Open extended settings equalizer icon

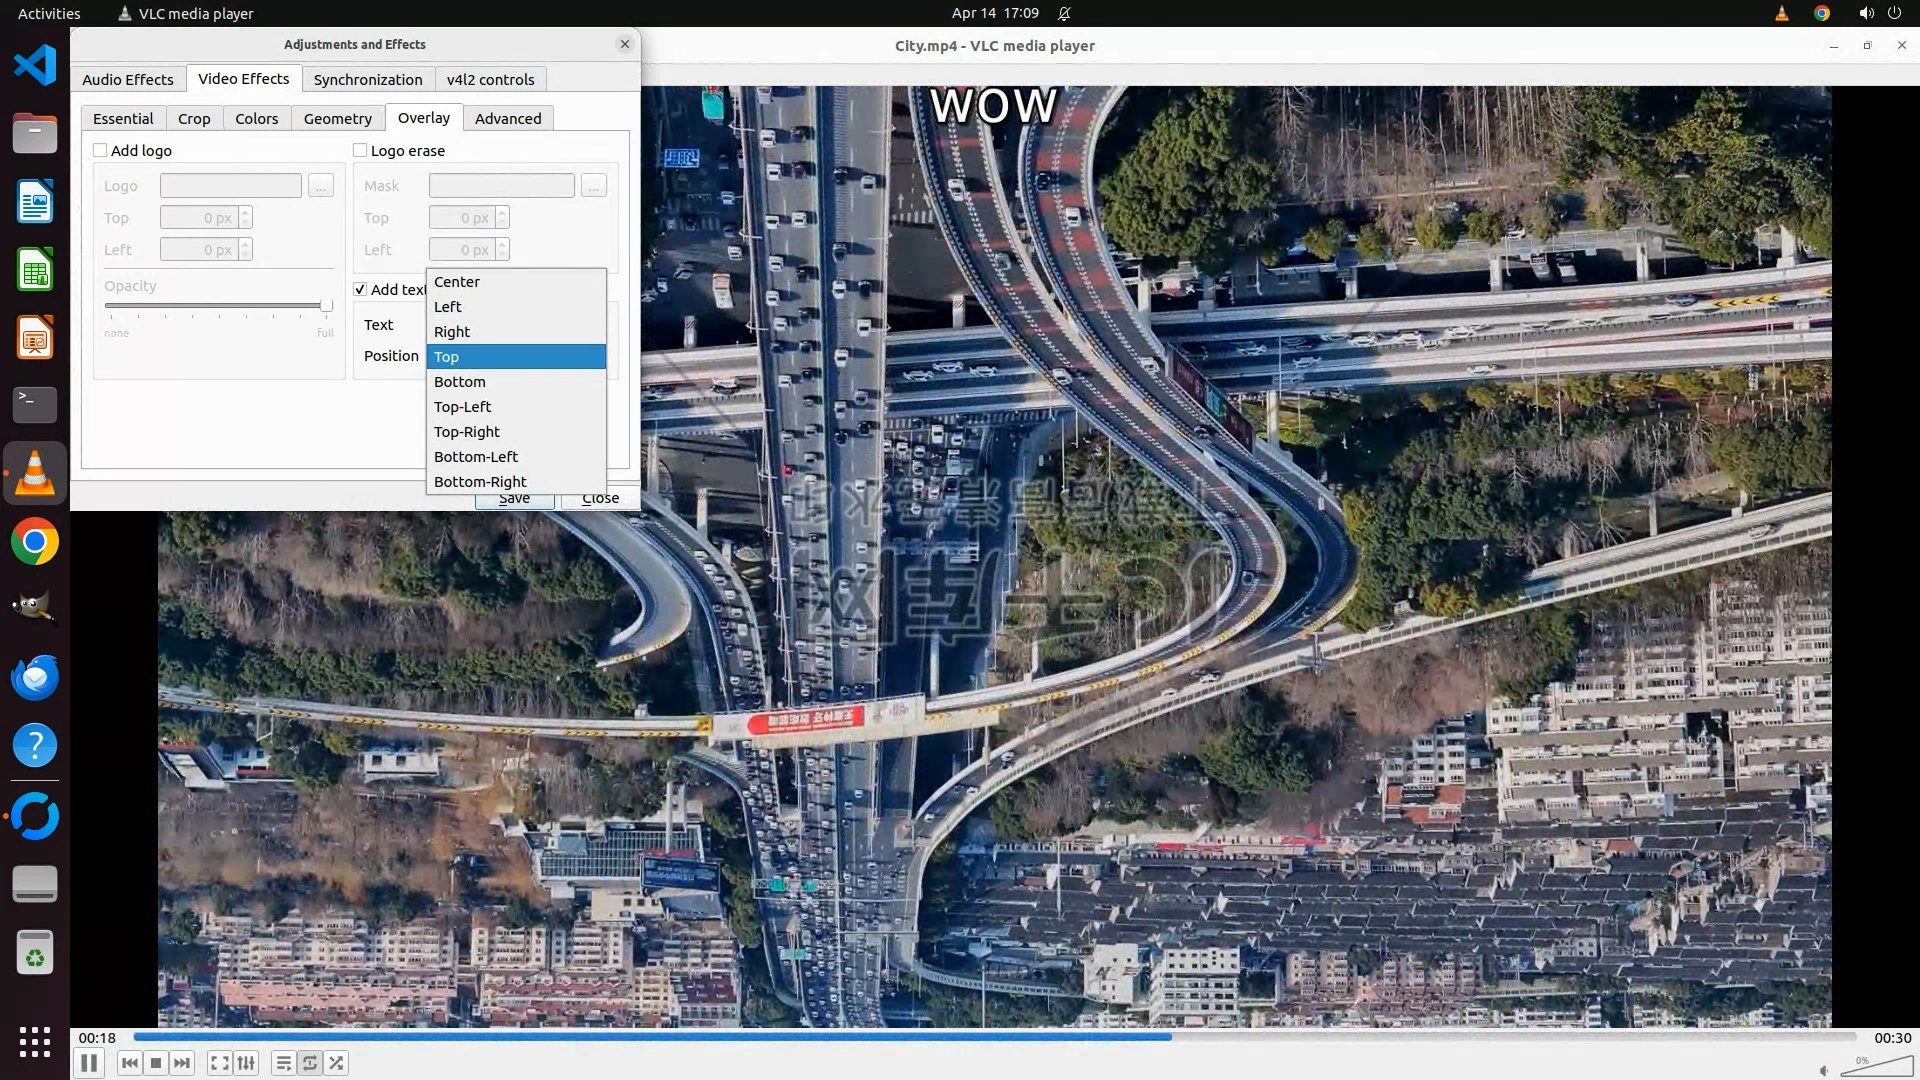pyautogui.click(x=246, y=1063)
